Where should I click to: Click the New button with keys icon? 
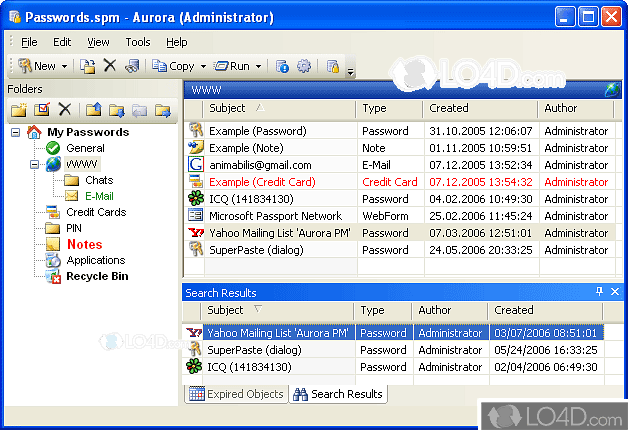tap(36, 66)
